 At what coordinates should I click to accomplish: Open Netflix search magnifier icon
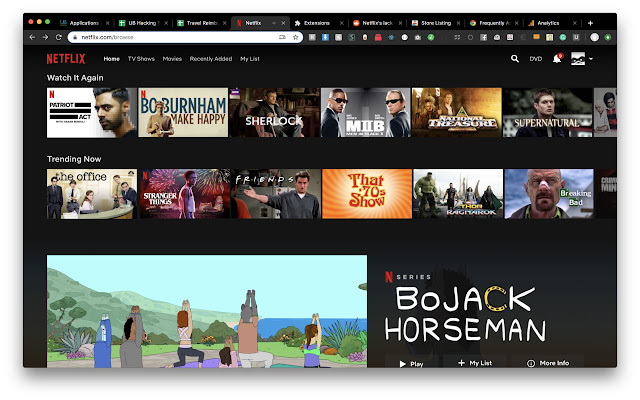(515, 59)
